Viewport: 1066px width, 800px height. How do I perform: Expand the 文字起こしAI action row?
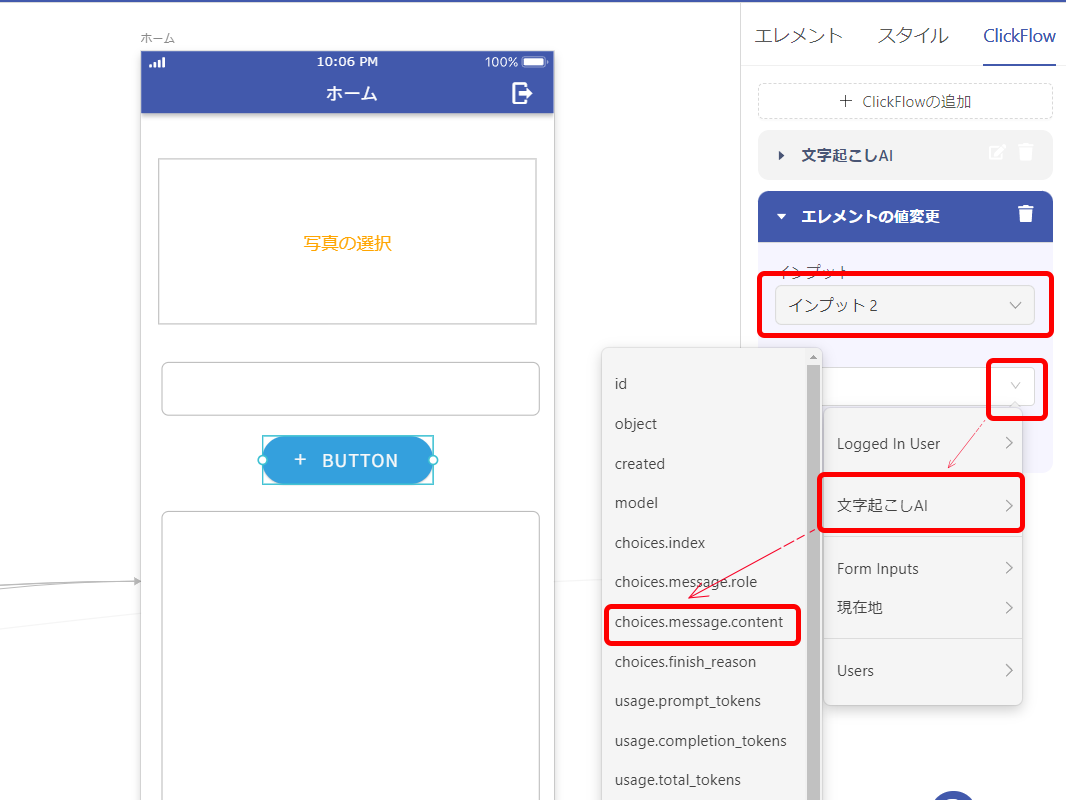coord(781,156)
